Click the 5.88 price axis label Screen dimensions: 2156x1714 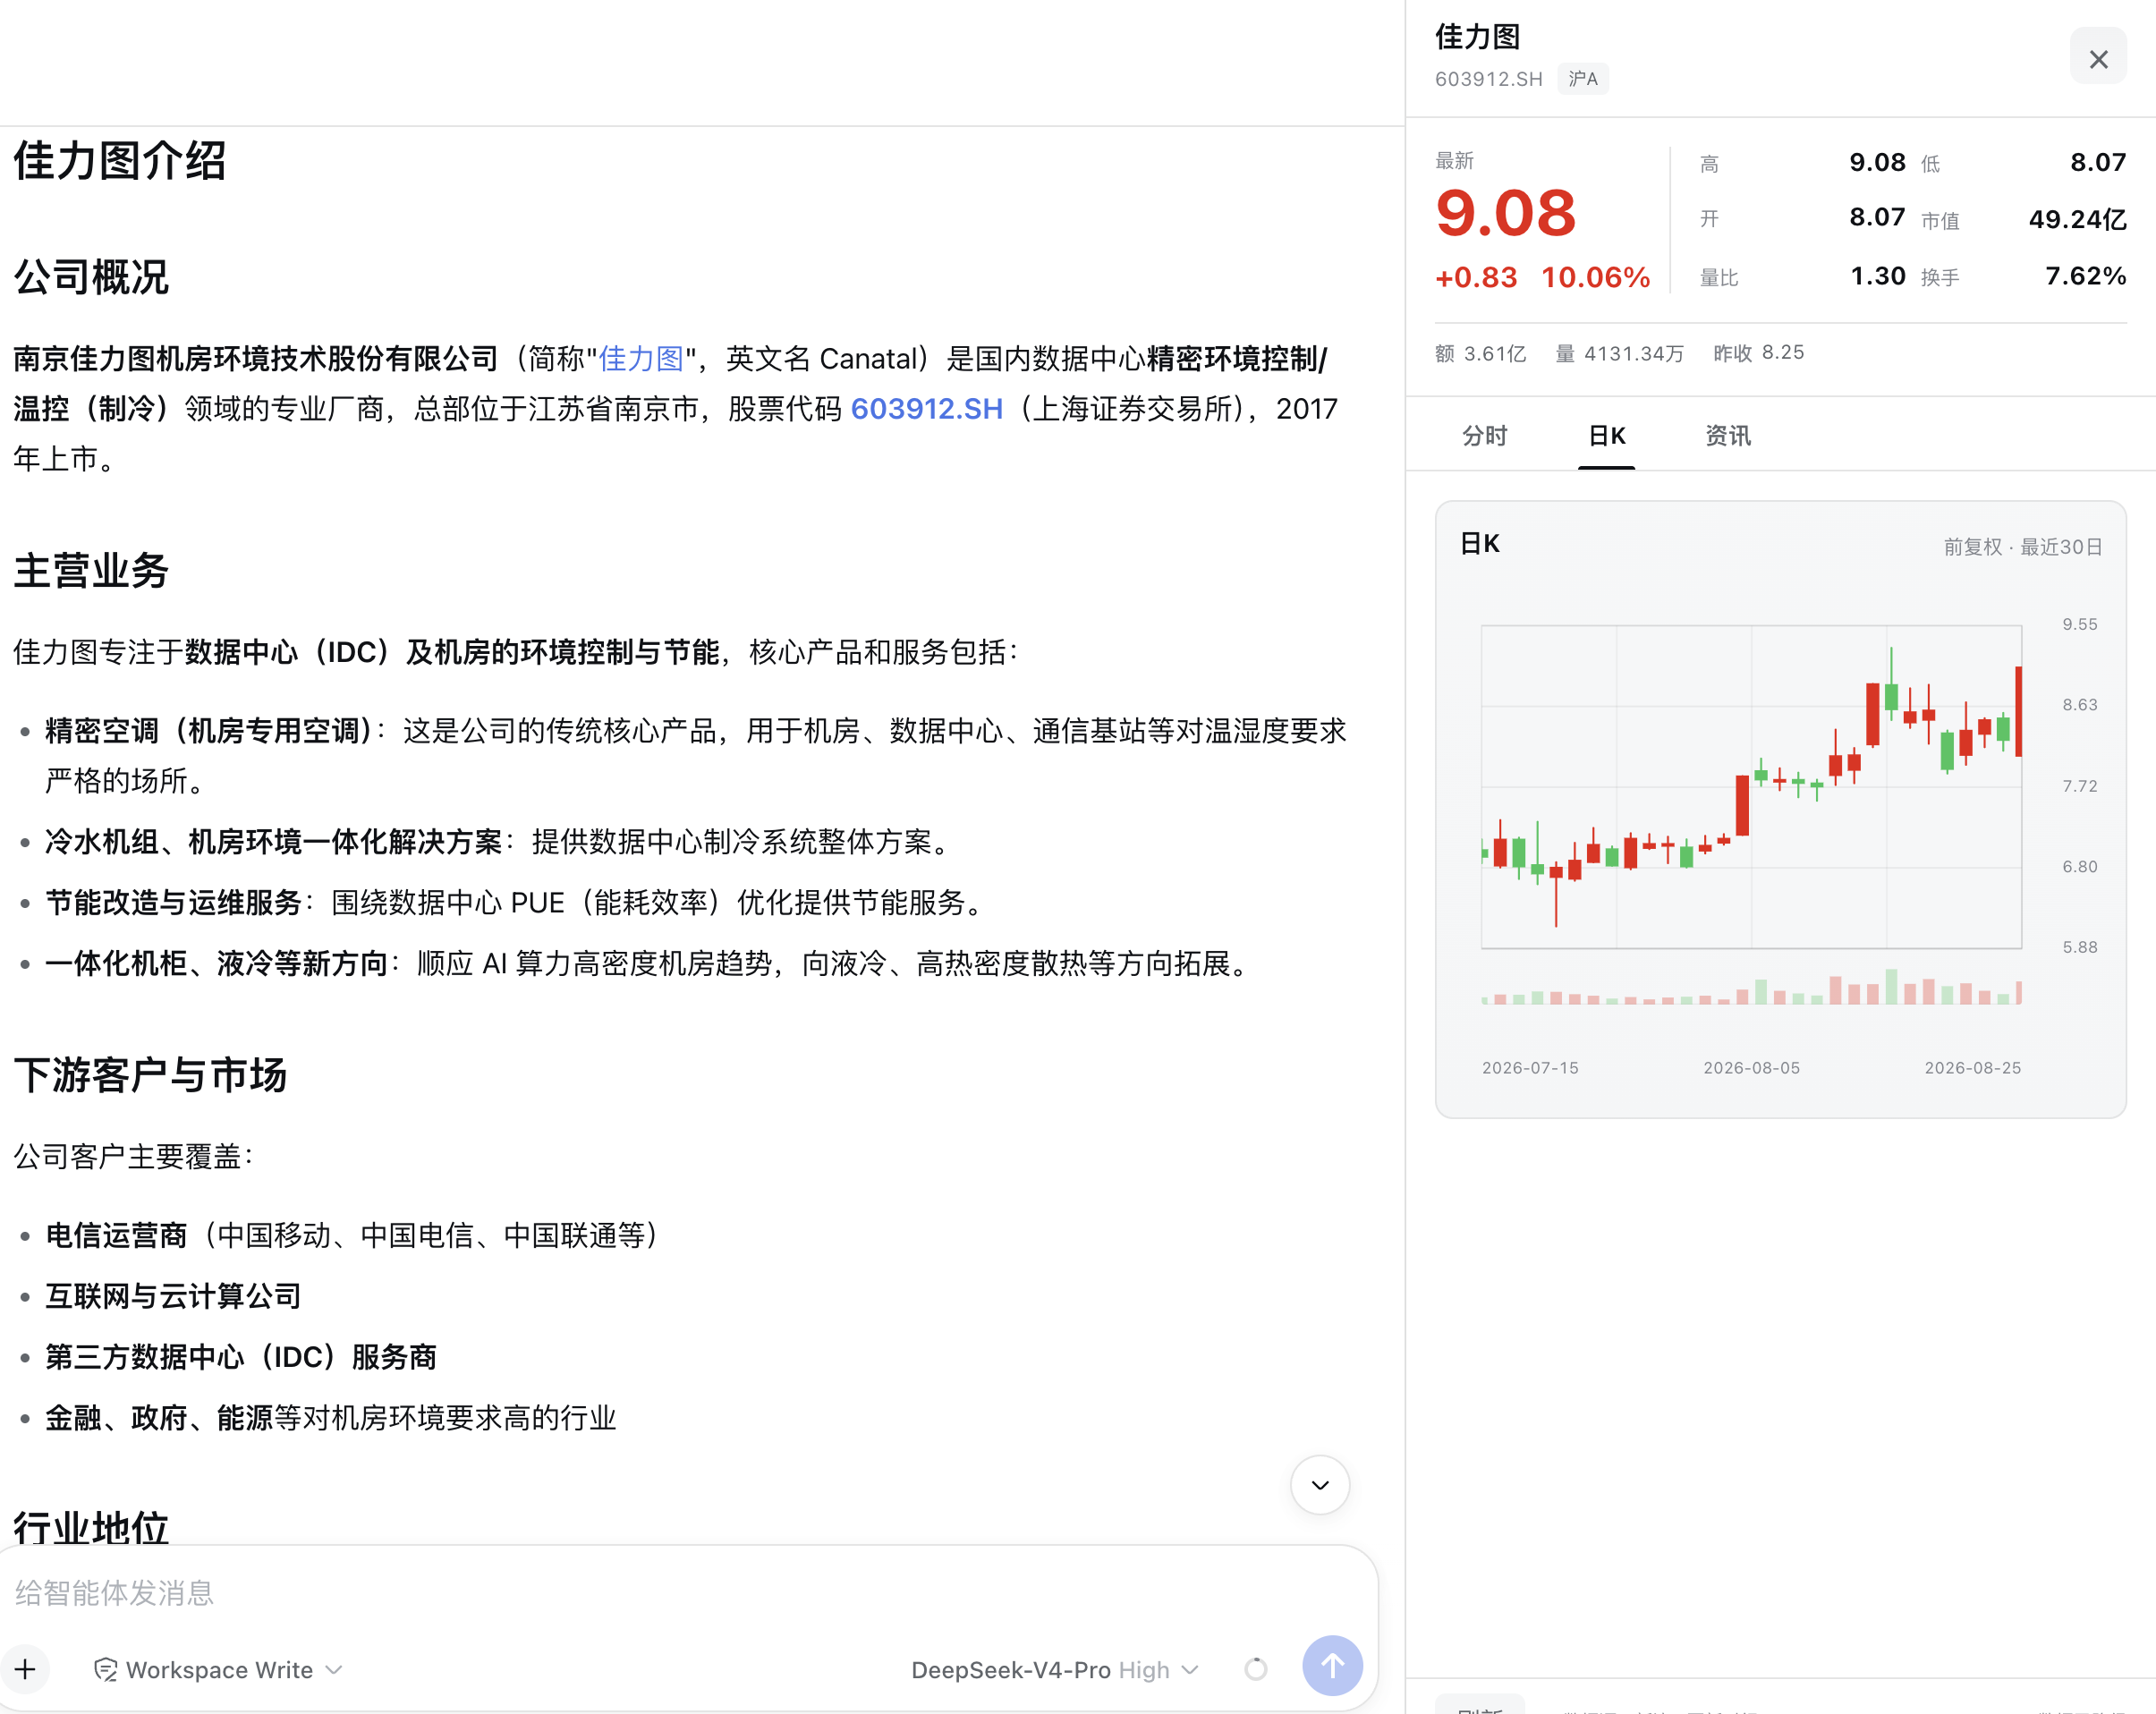tap(2079, 947)
